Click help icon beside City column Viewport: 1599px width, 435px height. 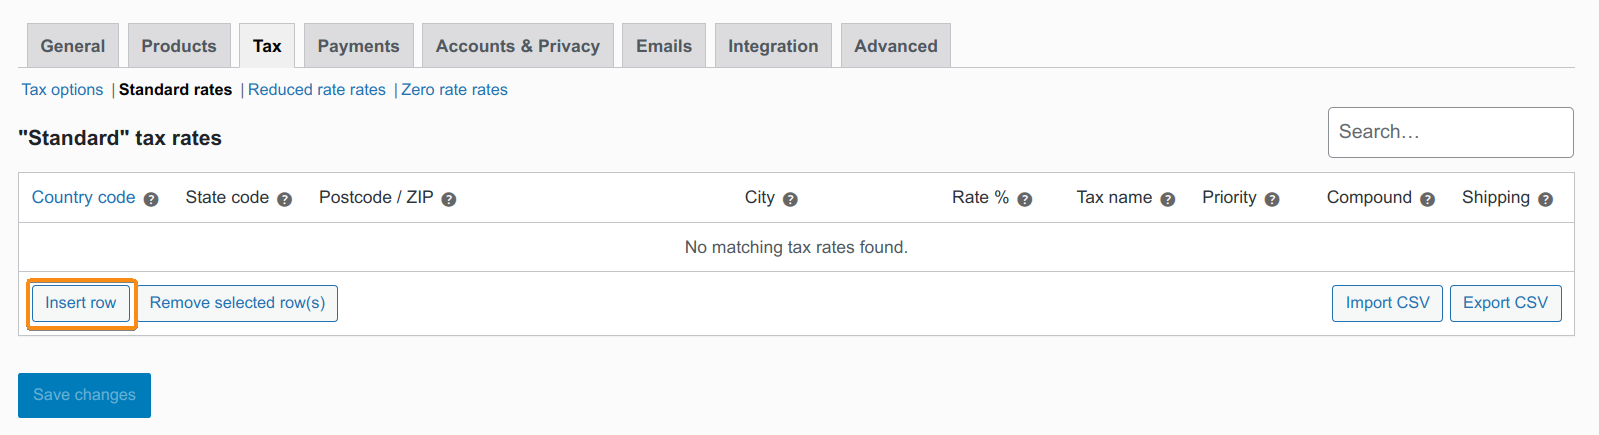790,199
